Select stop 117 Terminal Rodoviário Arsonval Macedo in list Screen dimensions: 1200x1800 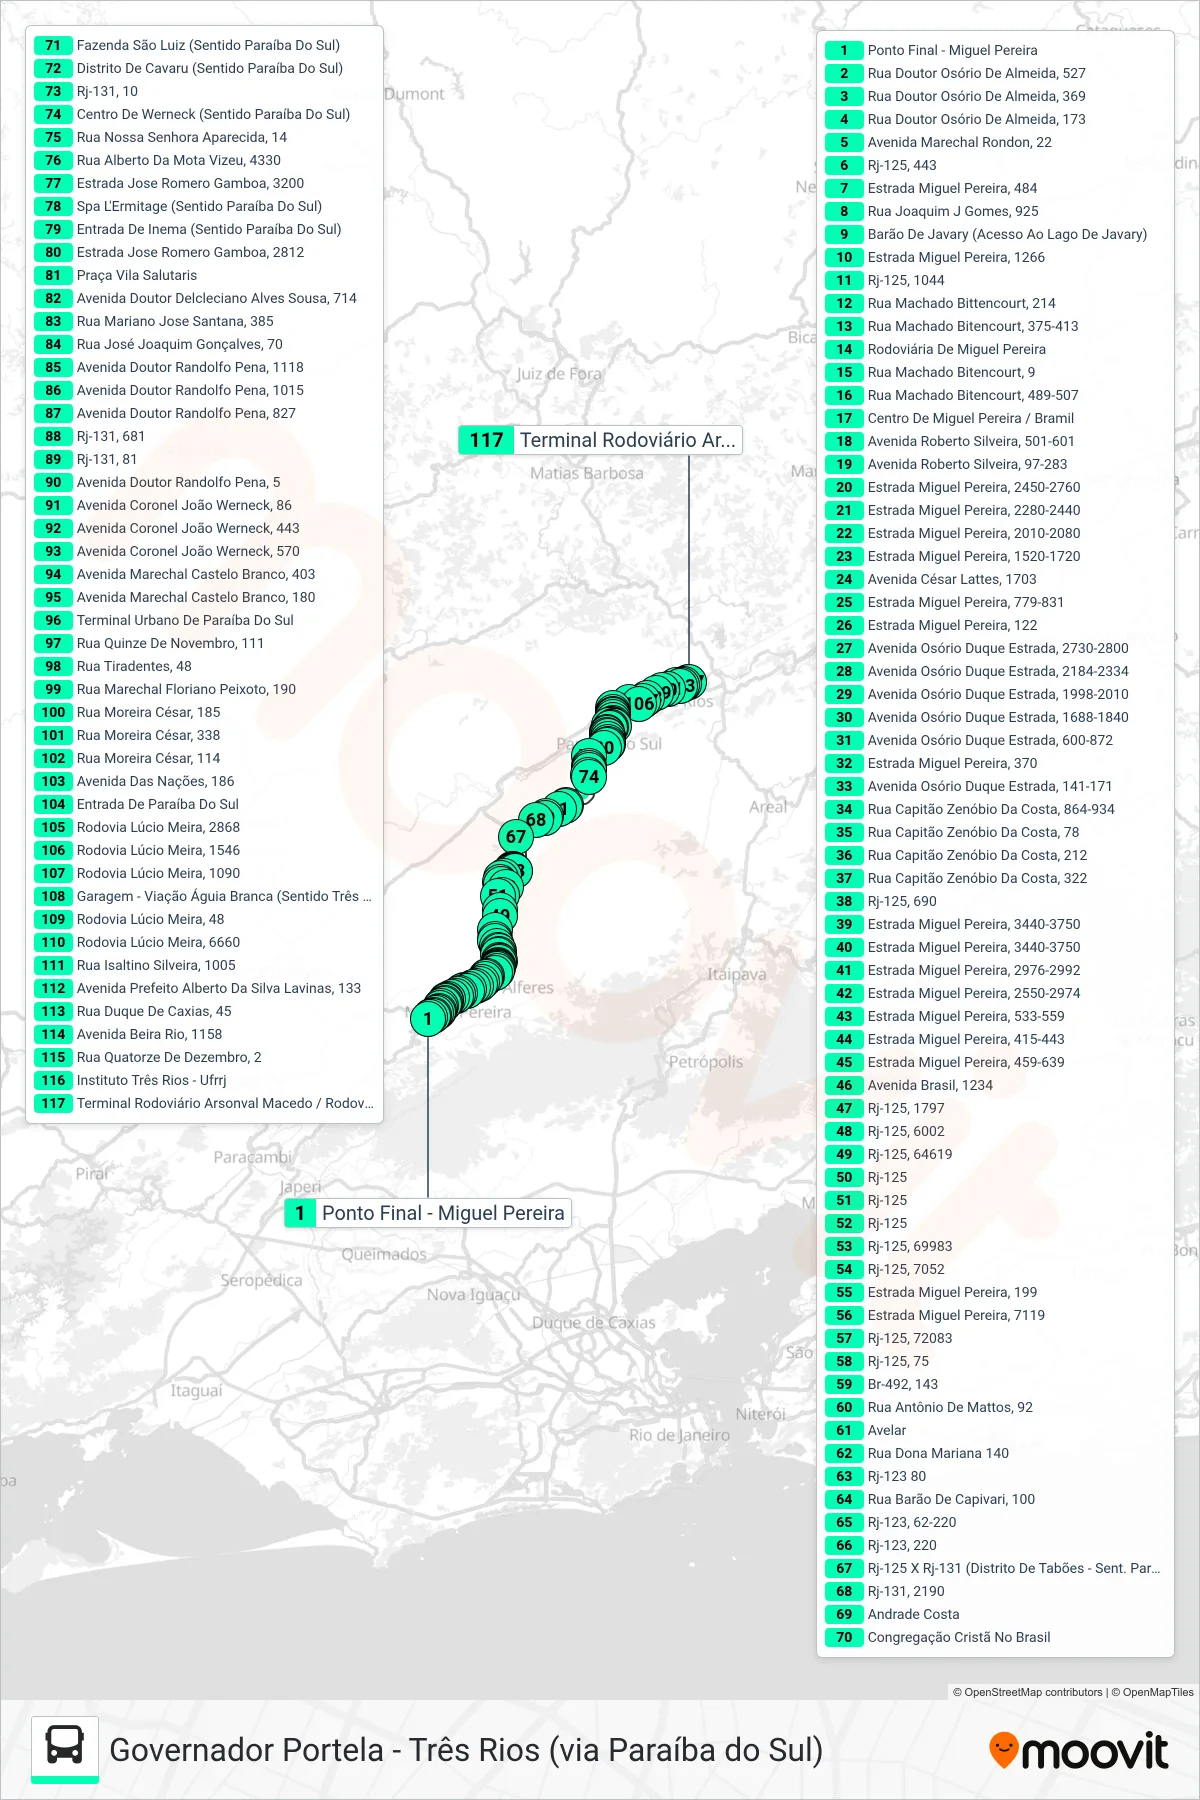coord(204,1103)
